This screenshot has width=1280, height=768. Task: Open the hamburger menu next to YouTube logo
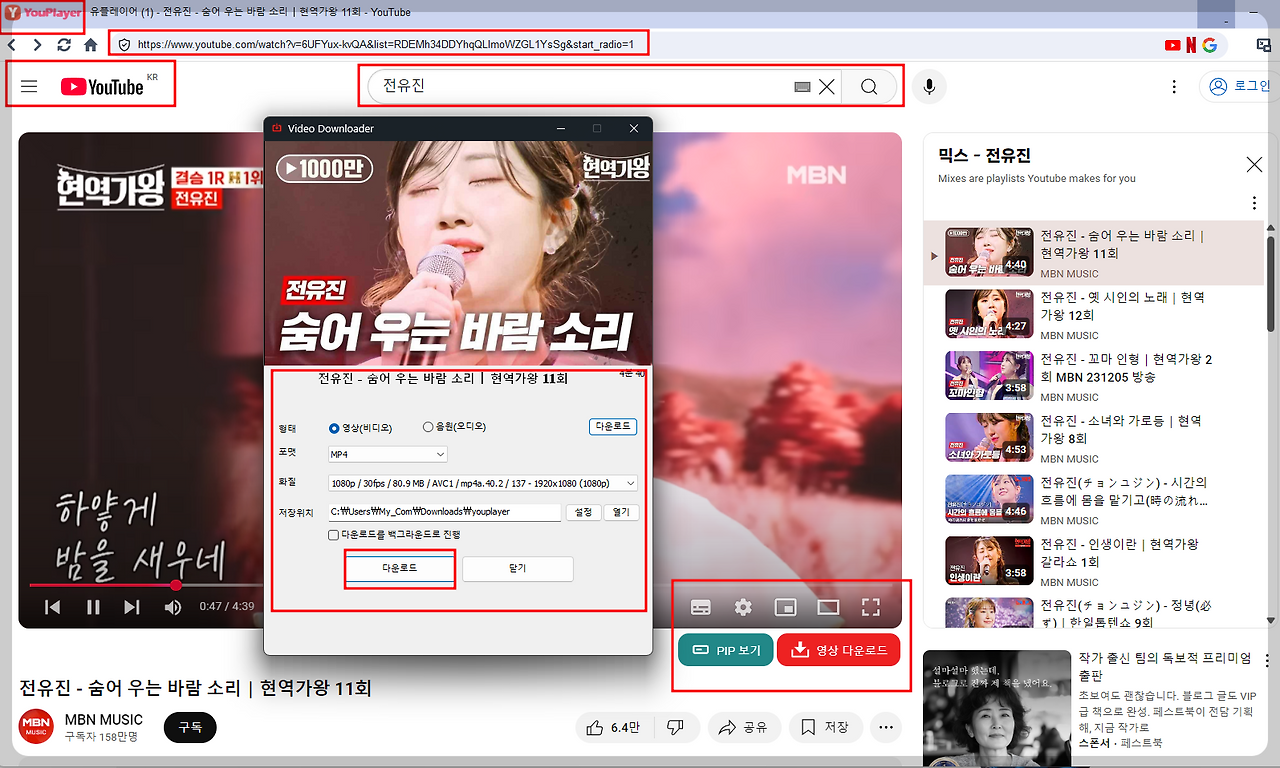(29, 86)
